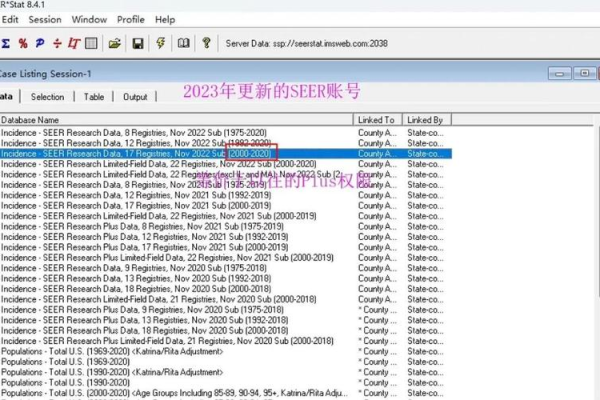Image resolution: width=600 pixels, height=400 pixels.
Task: Select SEER Research Data, 8 Registries, Nov 2021 Sub
Action: [x=226, y=185]
